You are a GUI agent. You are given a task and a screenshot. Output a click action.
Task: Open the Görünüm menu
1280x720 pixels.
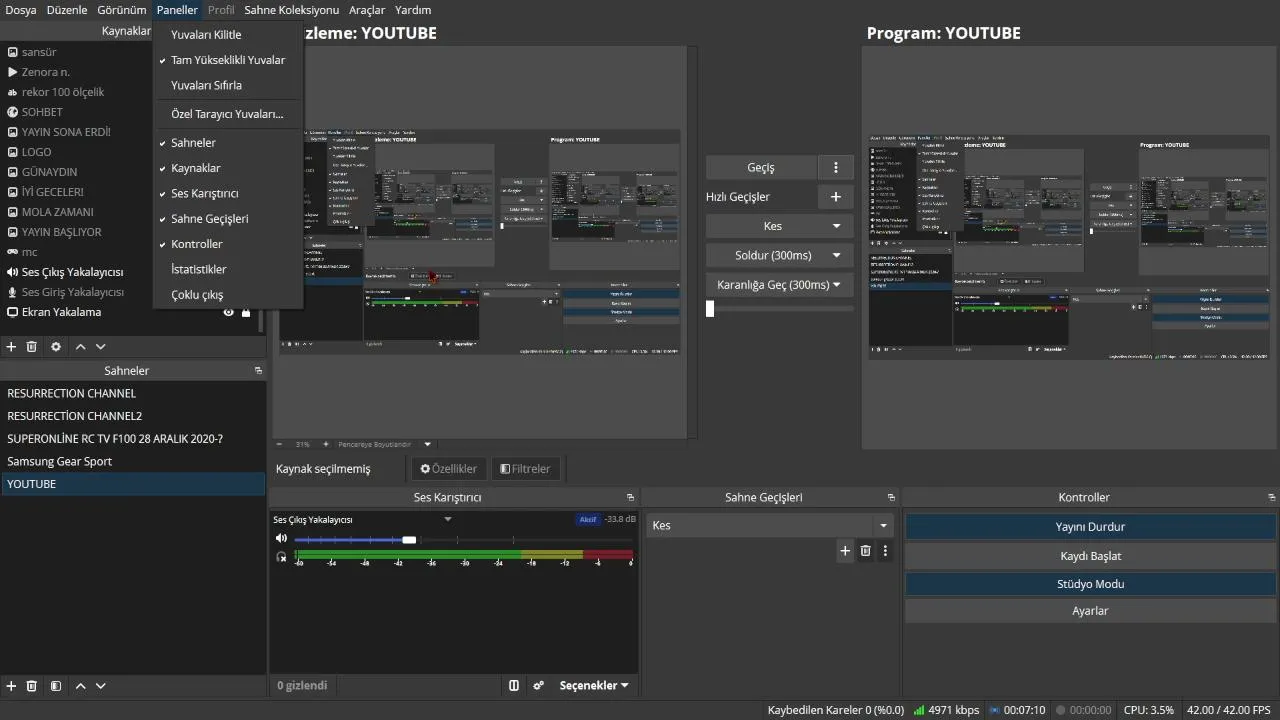(122, 10)
